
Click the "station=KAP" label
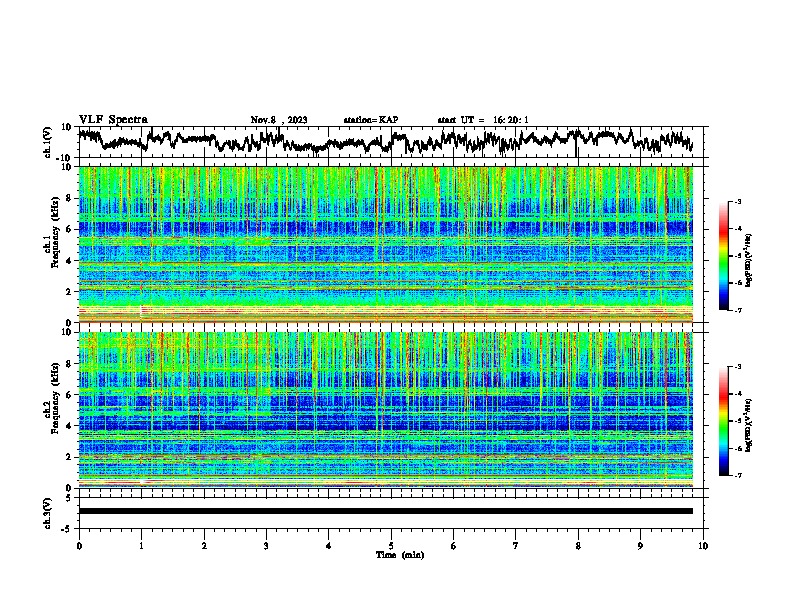(371, 120)
